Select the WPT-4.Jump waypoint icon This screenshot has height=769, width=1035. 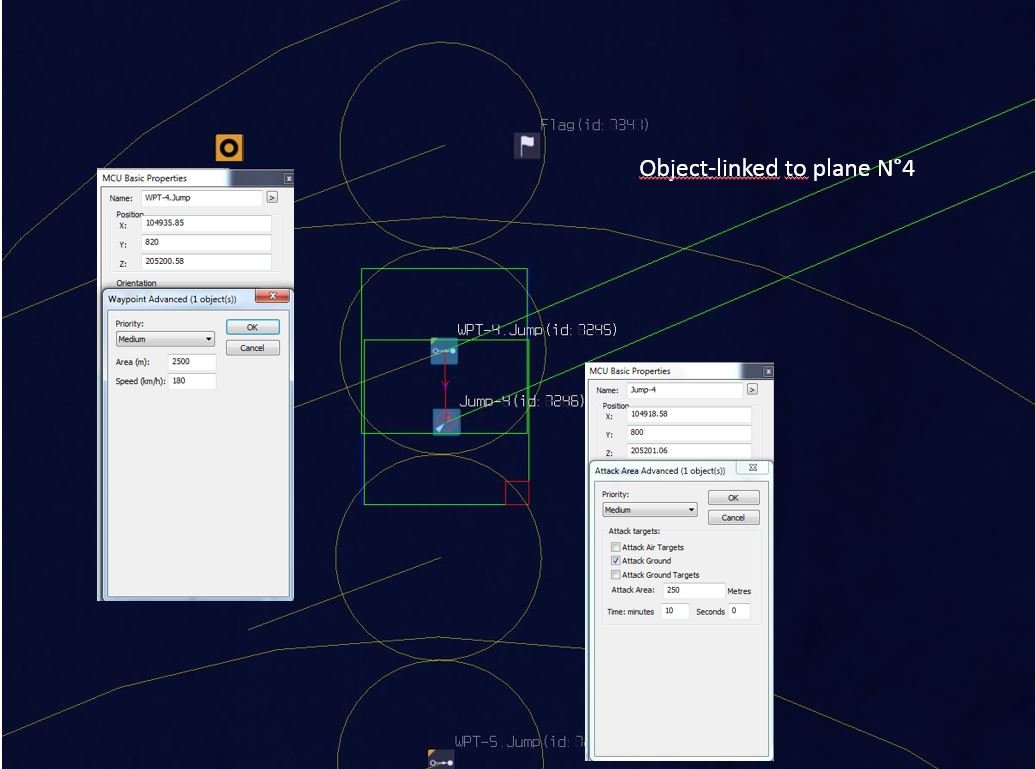click(444, 351)
